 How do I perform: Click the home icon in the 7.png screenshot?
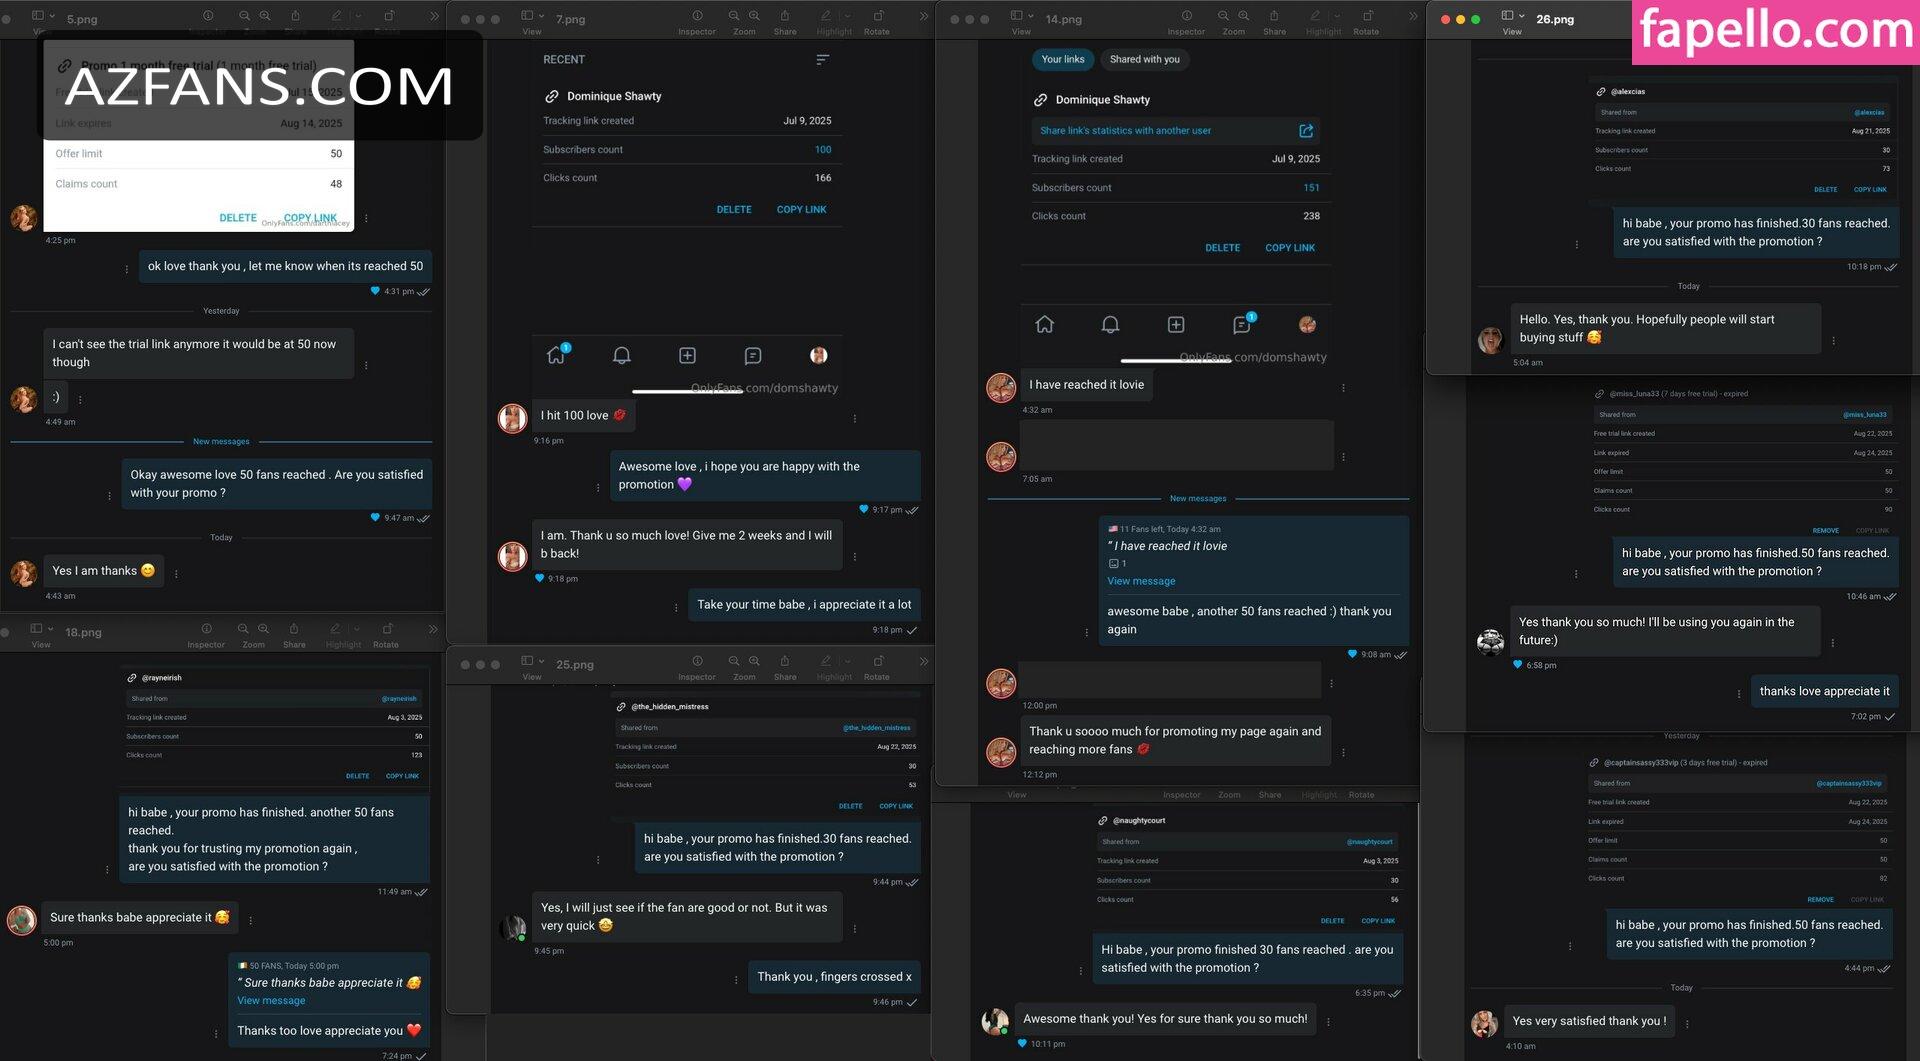tap(556, 355)
